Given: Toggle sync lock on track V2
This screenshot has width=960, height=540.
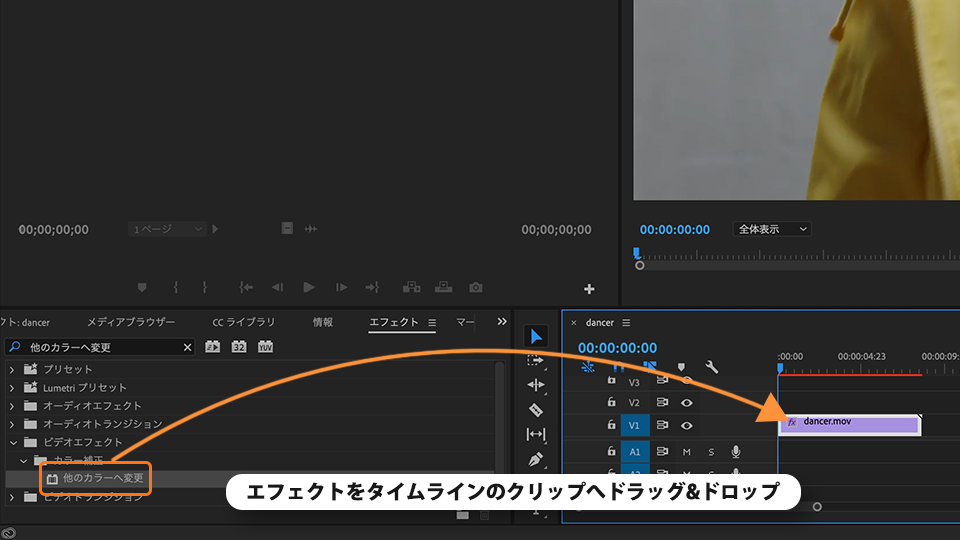Looking at the screenshot, I should tap(662, 402).
